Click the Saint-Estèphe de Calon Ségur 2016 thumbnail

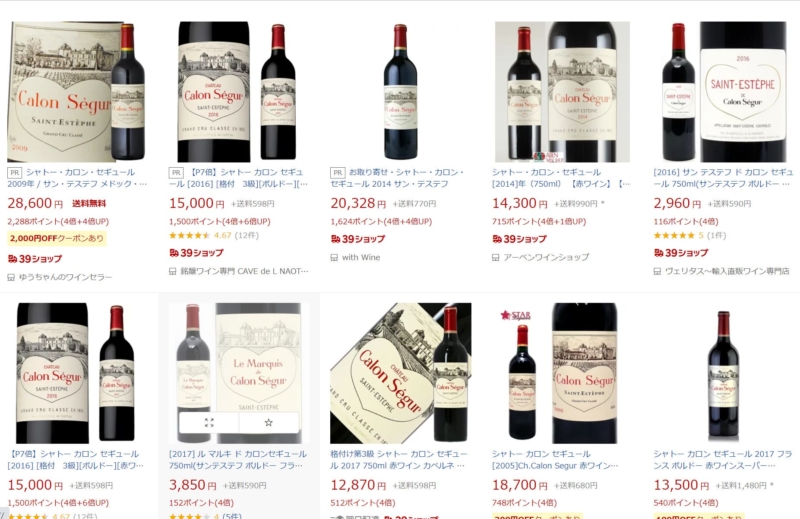tap(723, 92)
